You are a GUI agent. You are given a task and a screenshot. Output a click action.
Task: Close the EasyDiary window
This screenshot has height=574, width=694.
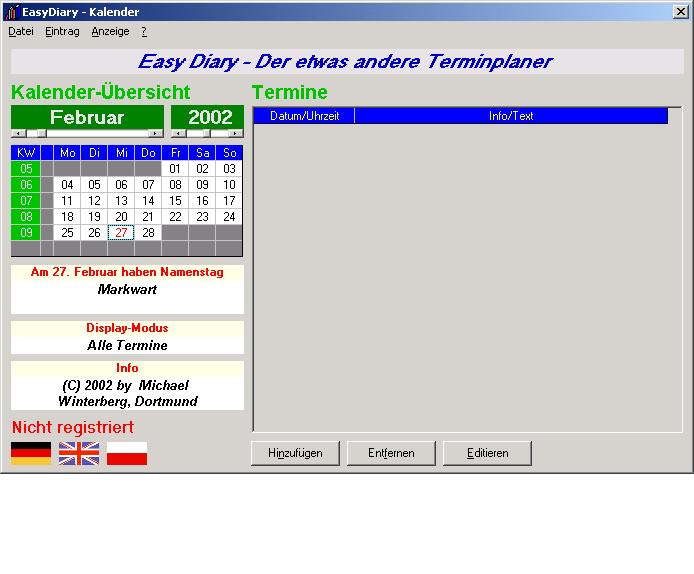[680, 12]
